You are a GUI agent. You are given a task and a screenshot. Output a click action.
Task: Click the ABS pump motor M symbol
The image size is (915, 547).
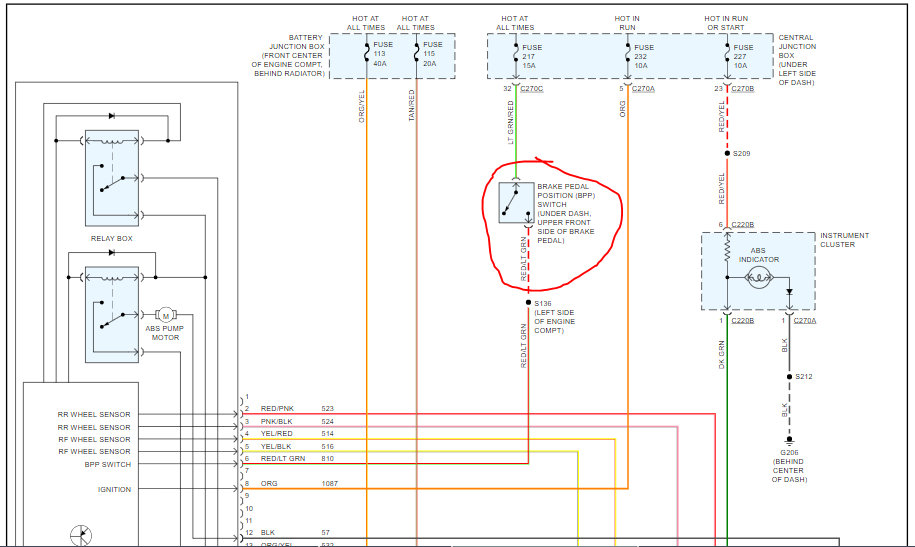(166, 315)
